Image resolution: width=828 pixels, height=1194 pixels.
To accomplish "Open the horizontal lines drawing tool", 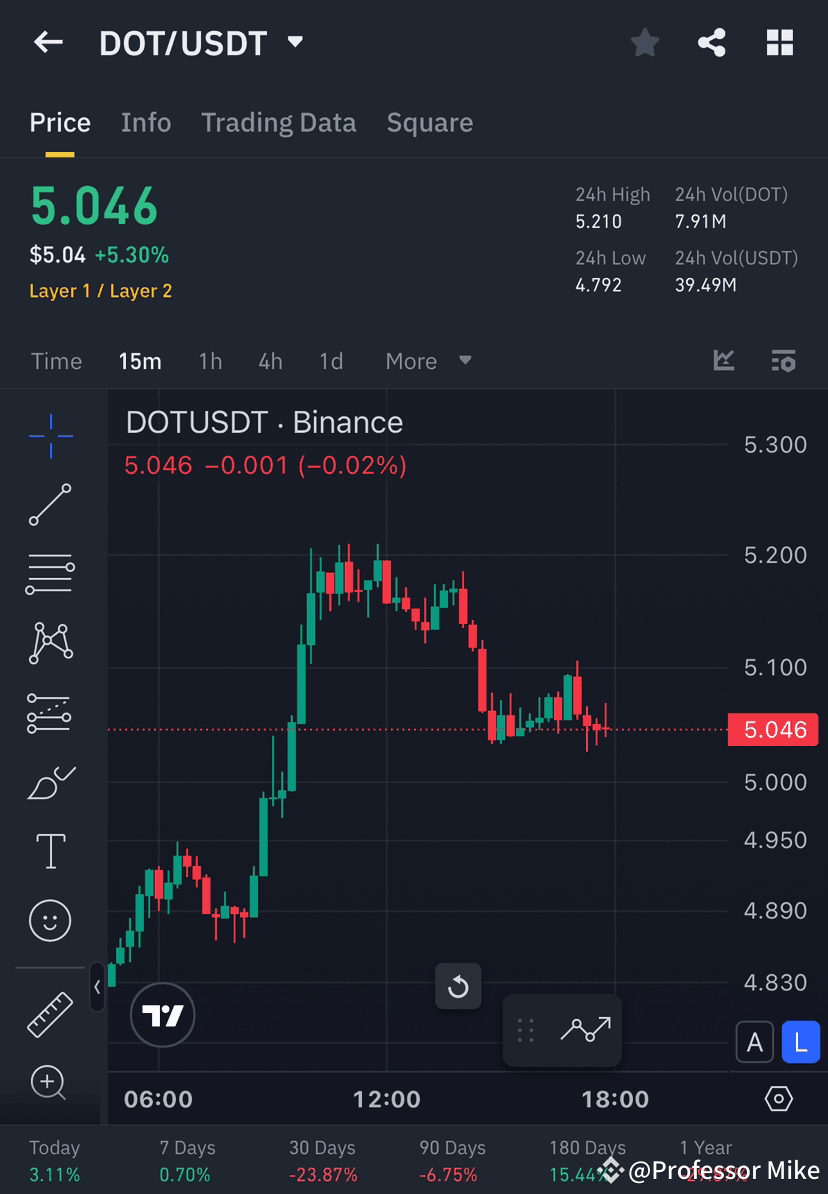I will point(50,573).
